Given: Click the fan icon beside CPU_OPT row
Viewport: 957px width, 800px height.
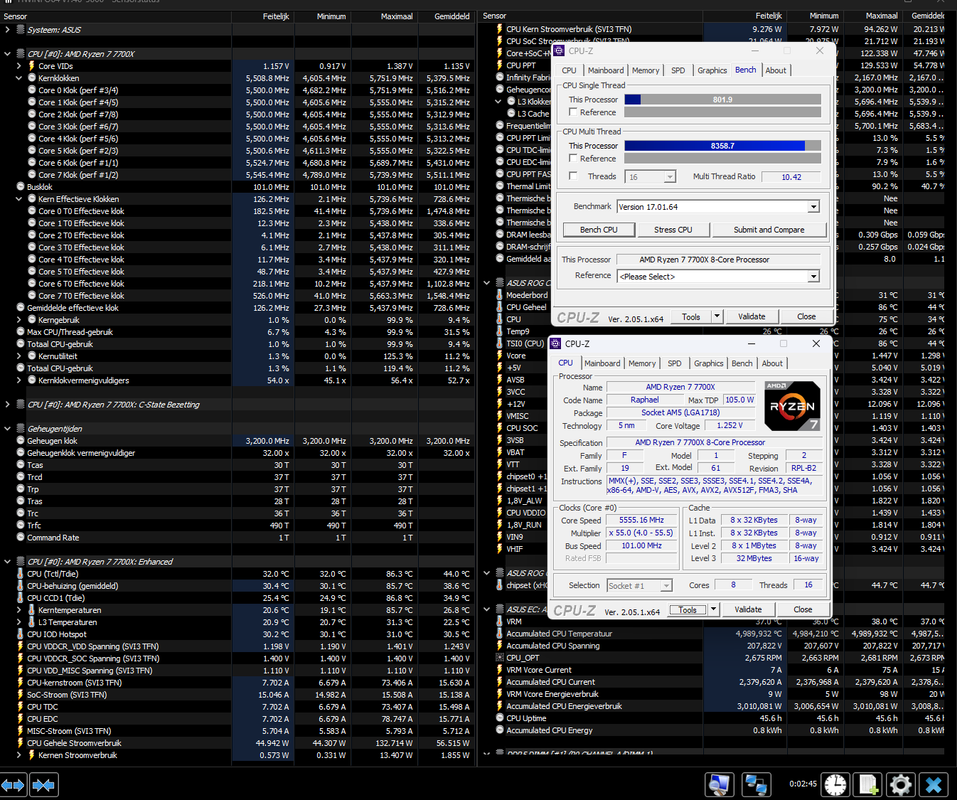Looking at the screenshot, I should pyautogui.click(x=499, y=658).
